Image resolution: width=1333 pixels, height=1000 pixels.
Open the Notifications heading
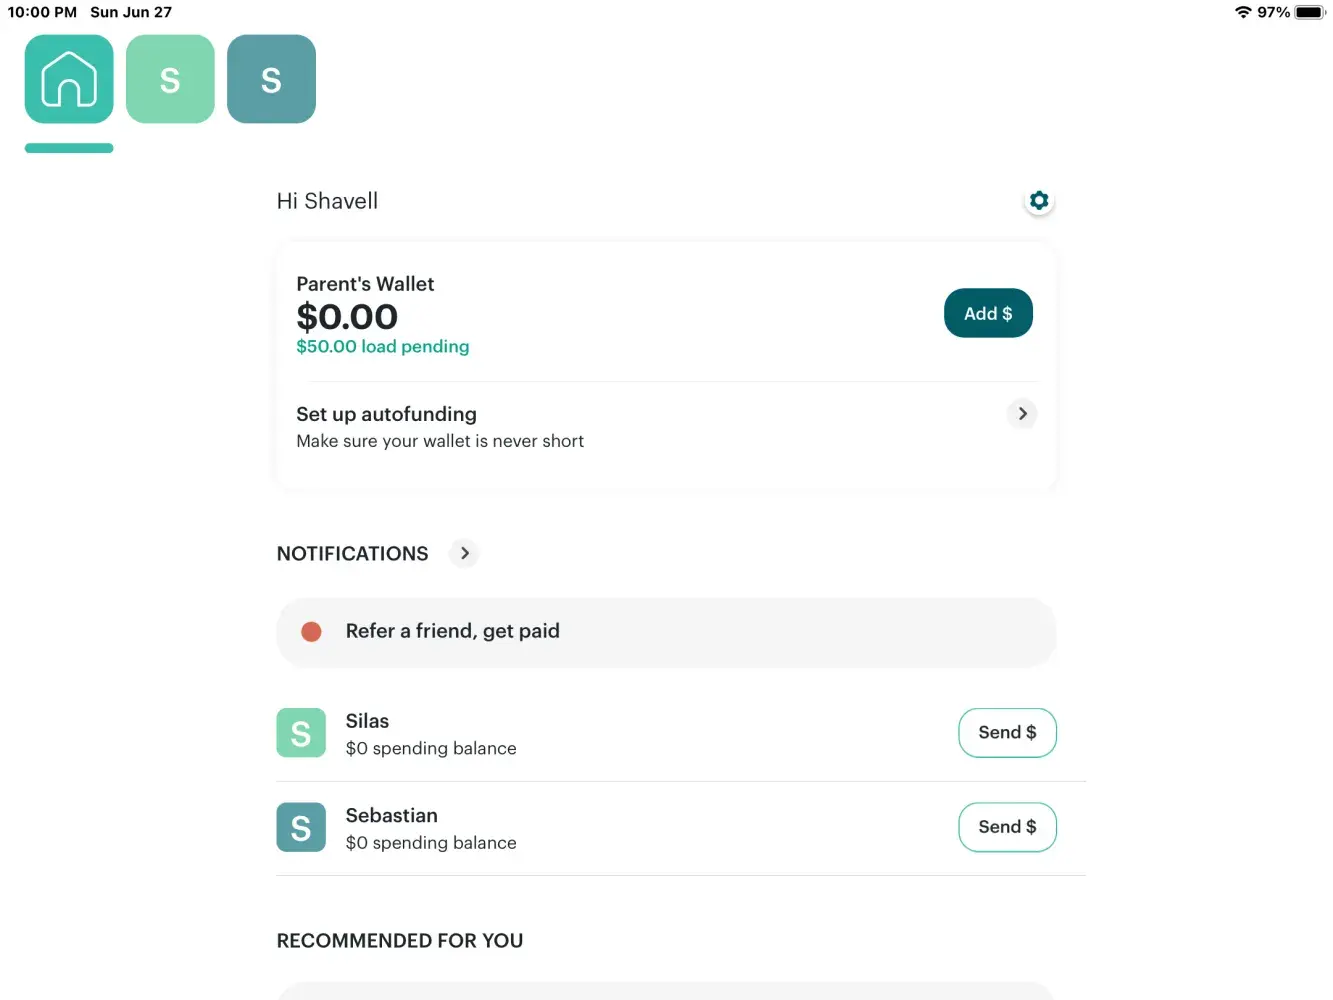pos(352,554)
